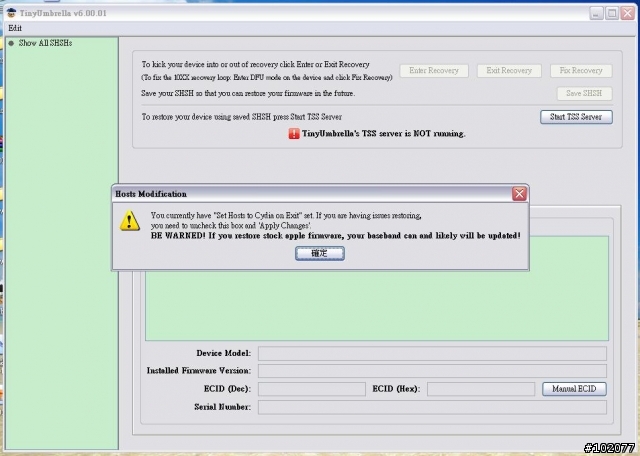Click the TinyUmbrella TSS server status text
The width and height of the screenshot is (640, 456).
pyautogui.click(x=384, y=133)
